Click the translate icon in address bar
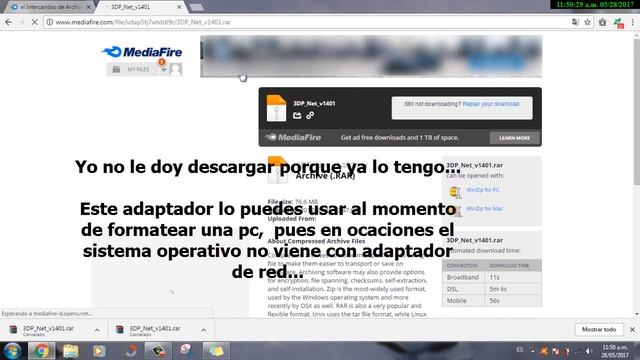Image resolution: width=640 pixels, height=360 pixels. 575,22
